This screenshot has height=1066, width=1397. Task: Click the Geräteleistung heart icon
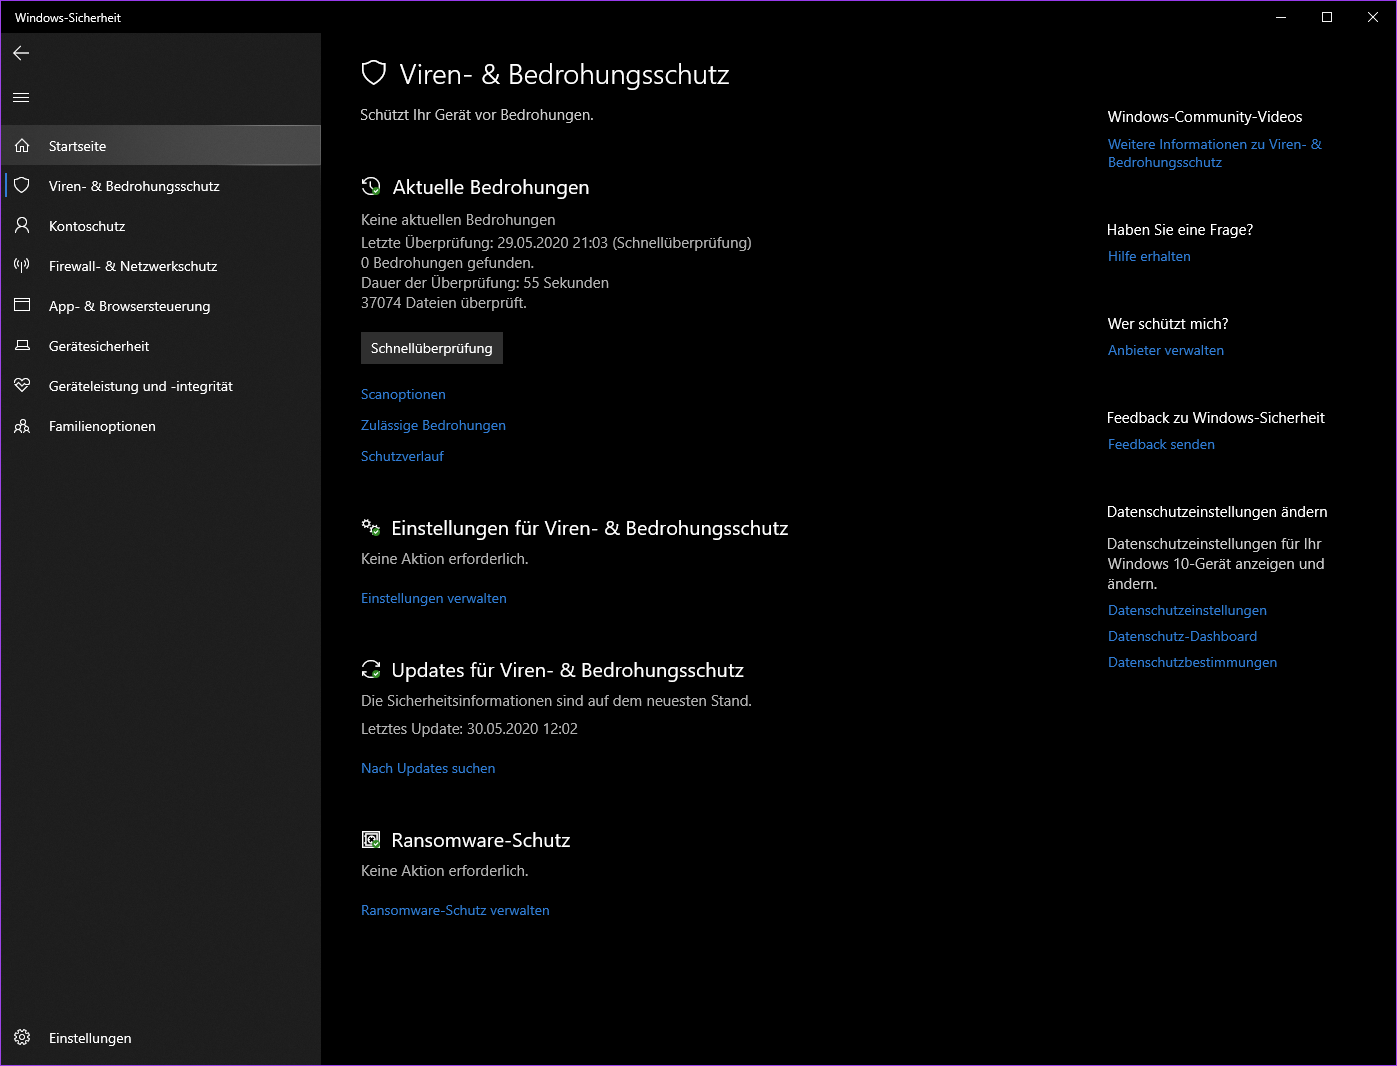point(22,386)
